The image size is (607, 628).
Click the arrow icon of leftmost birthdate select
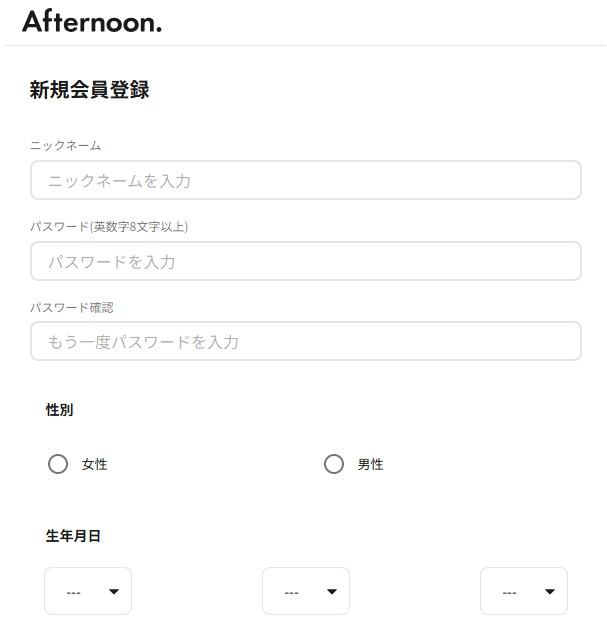click(114, 592)
